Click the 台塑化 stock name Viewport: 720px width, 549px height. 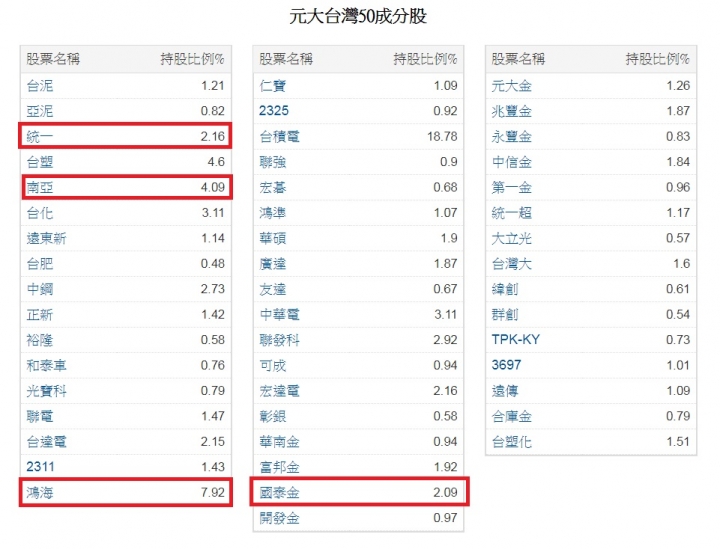point(512,442)
